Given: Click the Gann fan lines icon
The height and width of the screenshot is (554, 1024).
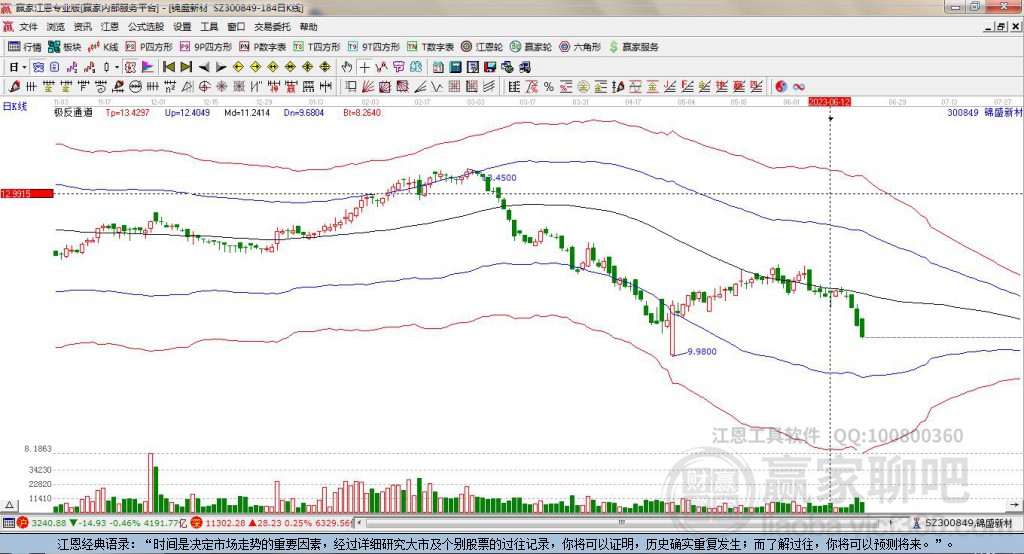Looking at the screenshot, I should pos(368,86).
